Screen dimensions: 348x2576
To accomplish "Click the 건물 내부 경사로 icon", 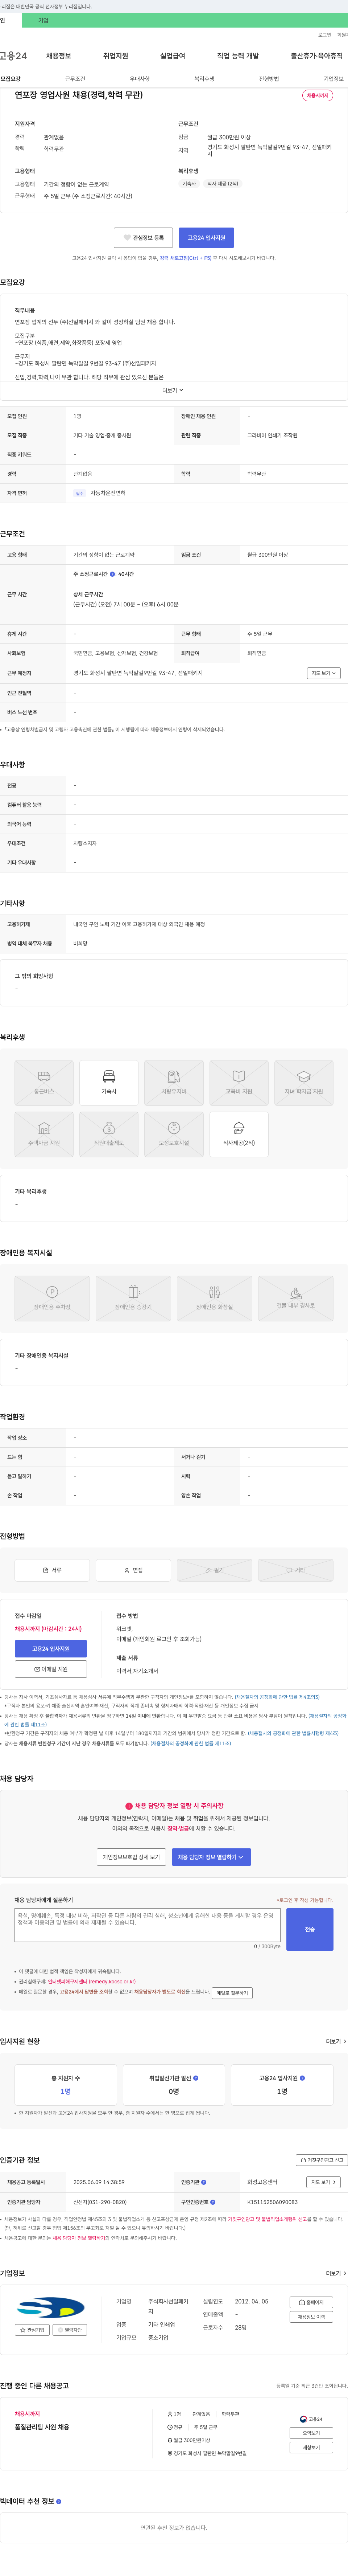I will pos(296,1298).
